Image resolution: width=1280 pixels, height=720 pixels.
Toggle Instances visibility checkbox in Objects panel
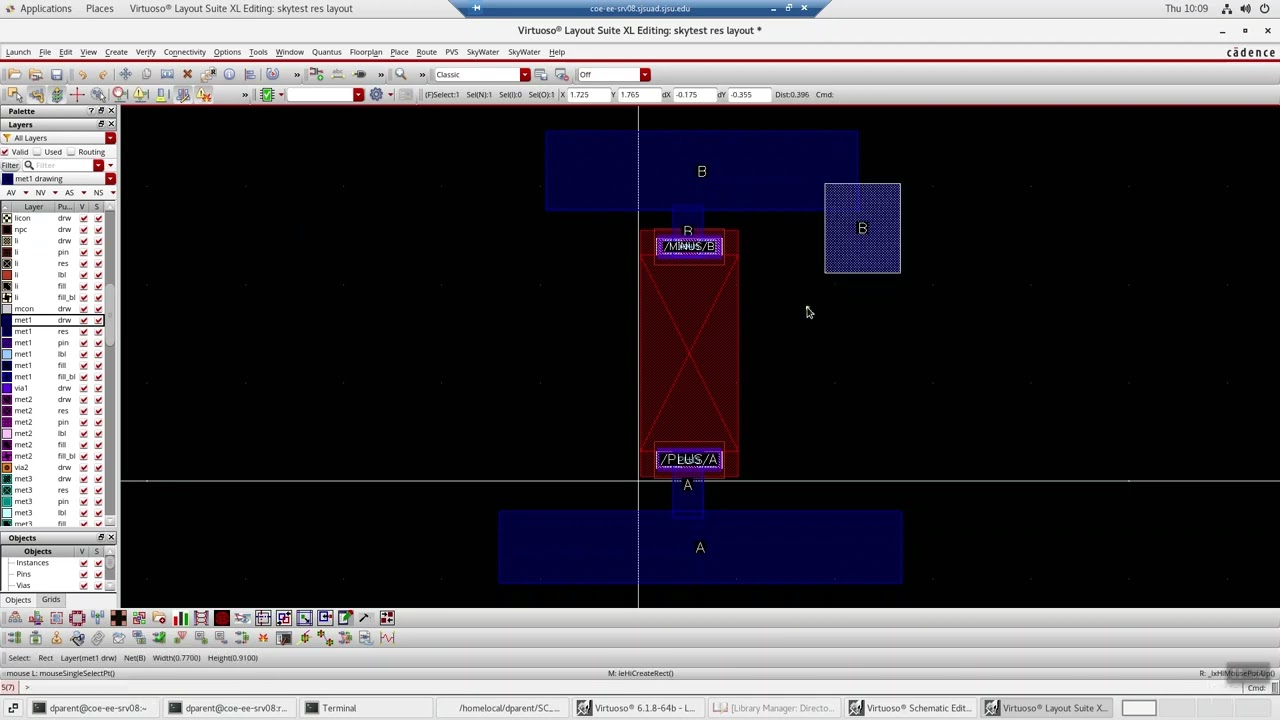(84, 563)
